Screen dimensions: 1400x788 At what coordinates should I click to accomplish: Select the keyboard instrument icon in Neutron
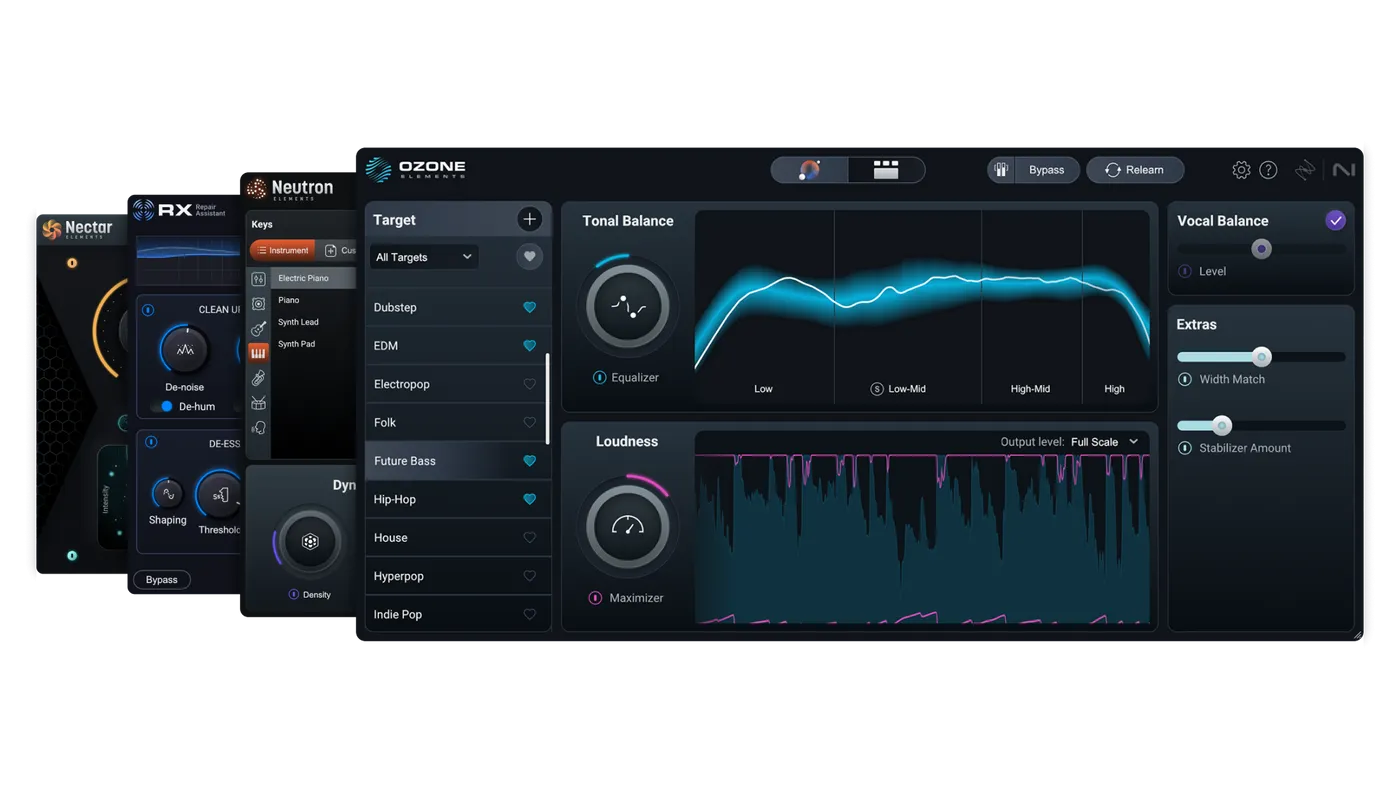[258, 353]
